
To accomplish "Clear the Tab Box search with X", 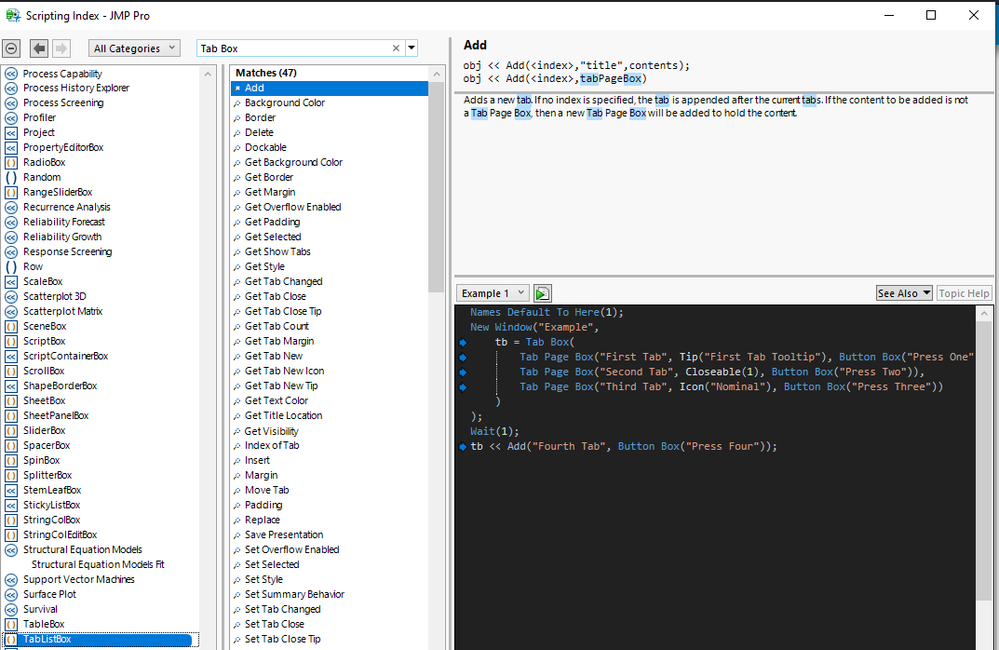I will tap(396, 48).
